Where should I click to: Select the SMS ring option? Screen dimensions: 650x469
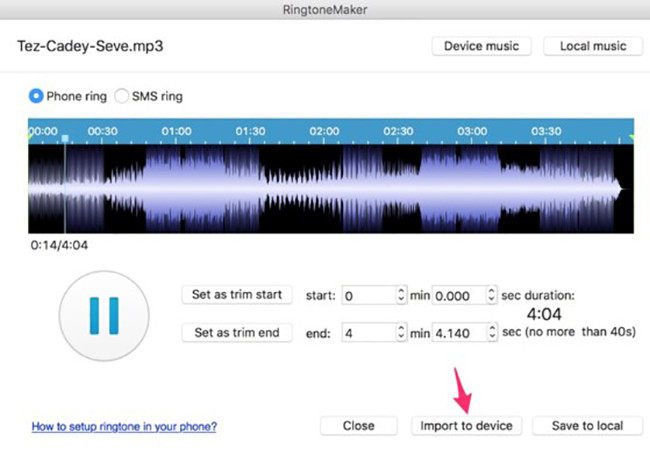click(123, 97)
